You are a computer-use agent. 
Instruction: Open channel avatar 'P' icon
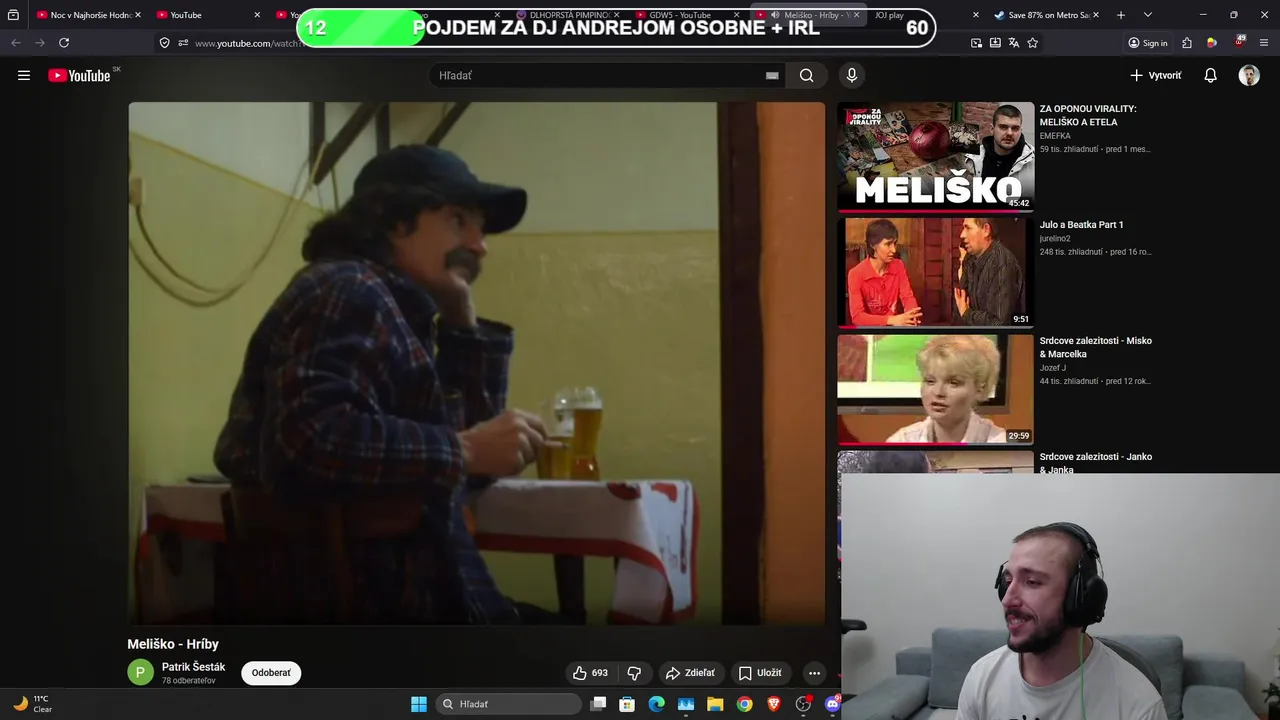pyautogui.click(x=140, y=672)
